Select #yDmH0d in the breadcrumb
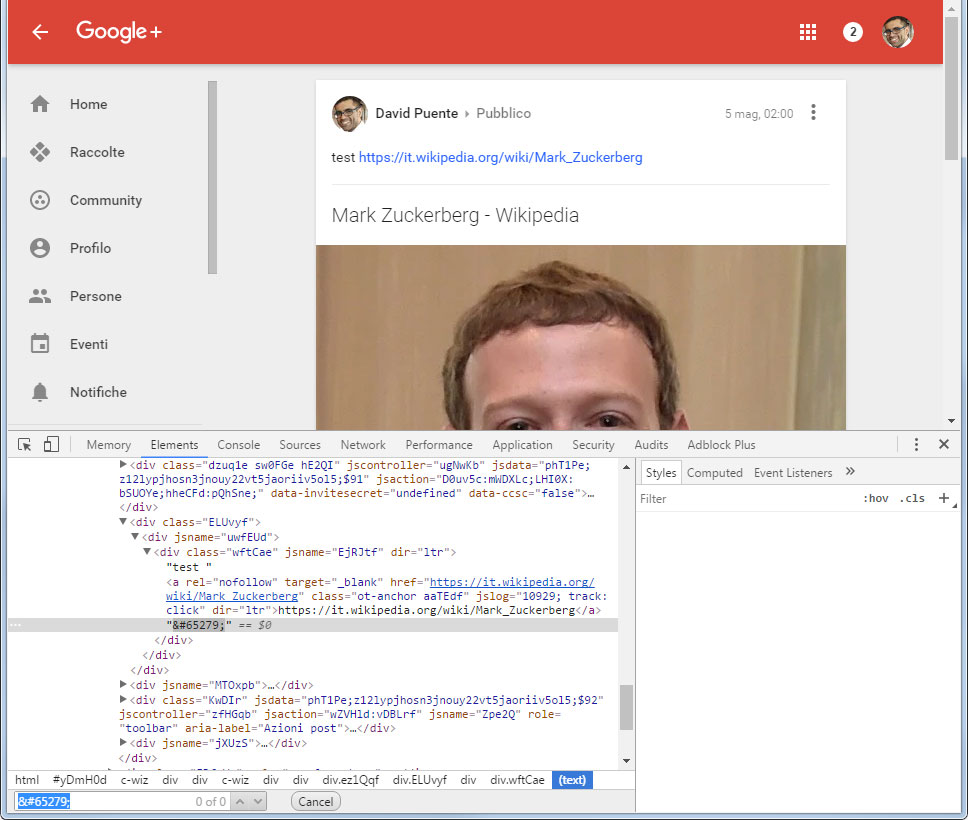968x820 pixels. [x=80, y=780]
